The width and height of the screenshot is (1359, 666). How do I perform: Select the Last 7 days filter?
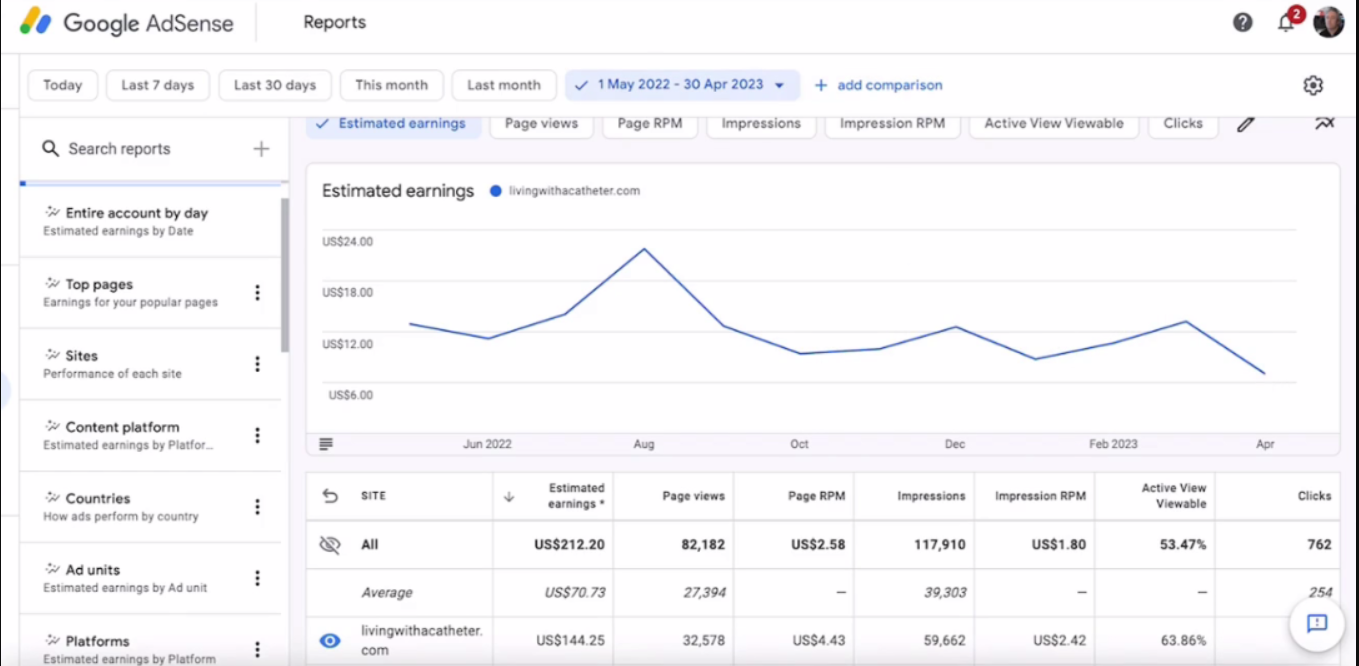pyautogui.click(x=158, y=85)
